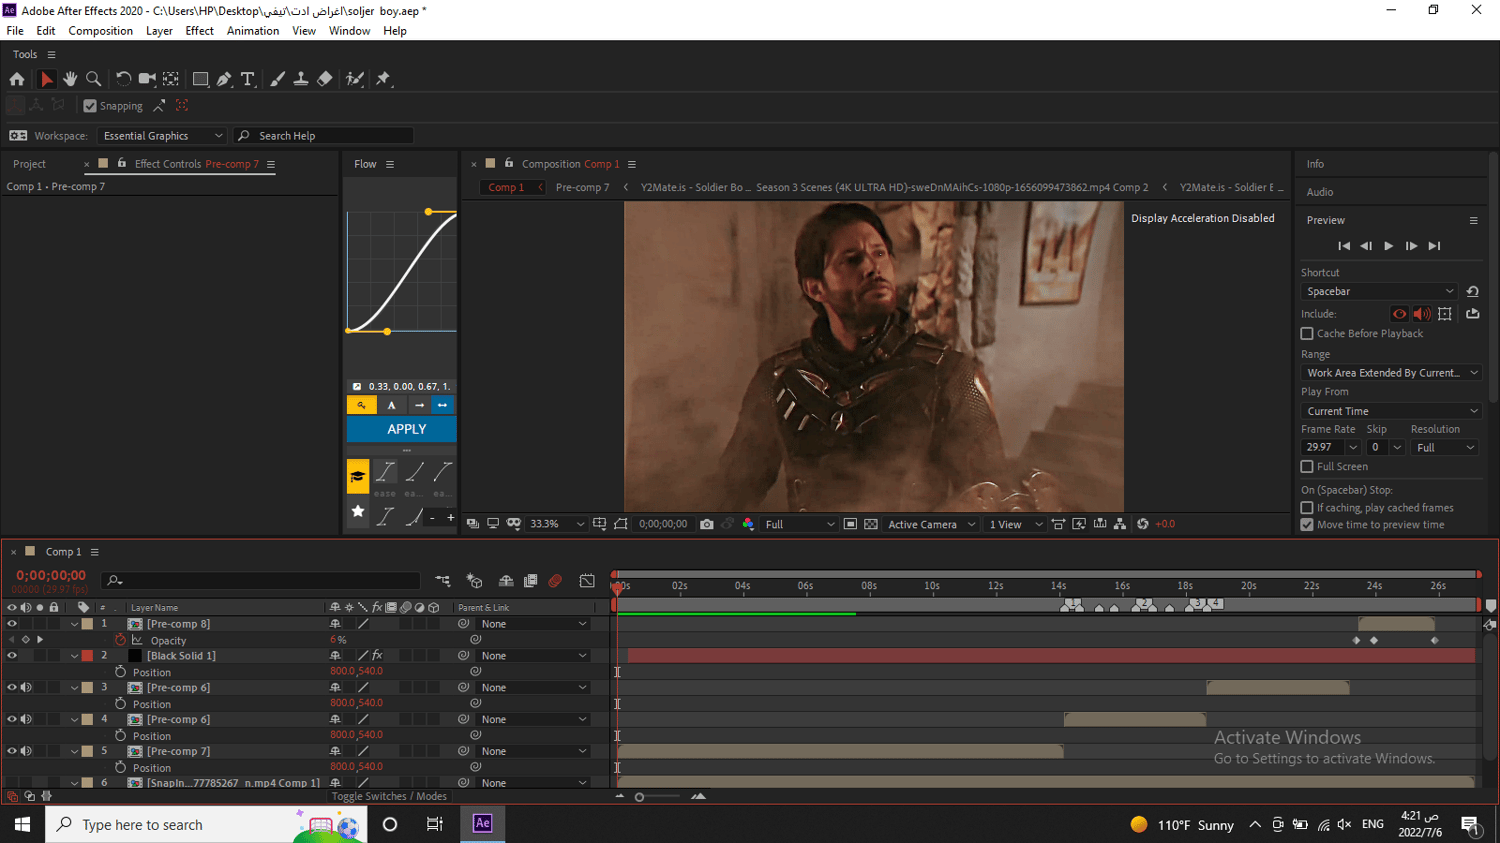Image resolution: width=1500 pixels, height=843 pixels.
Task: Click the top yellow Flow curve handle
Action: tap(428, 212)
